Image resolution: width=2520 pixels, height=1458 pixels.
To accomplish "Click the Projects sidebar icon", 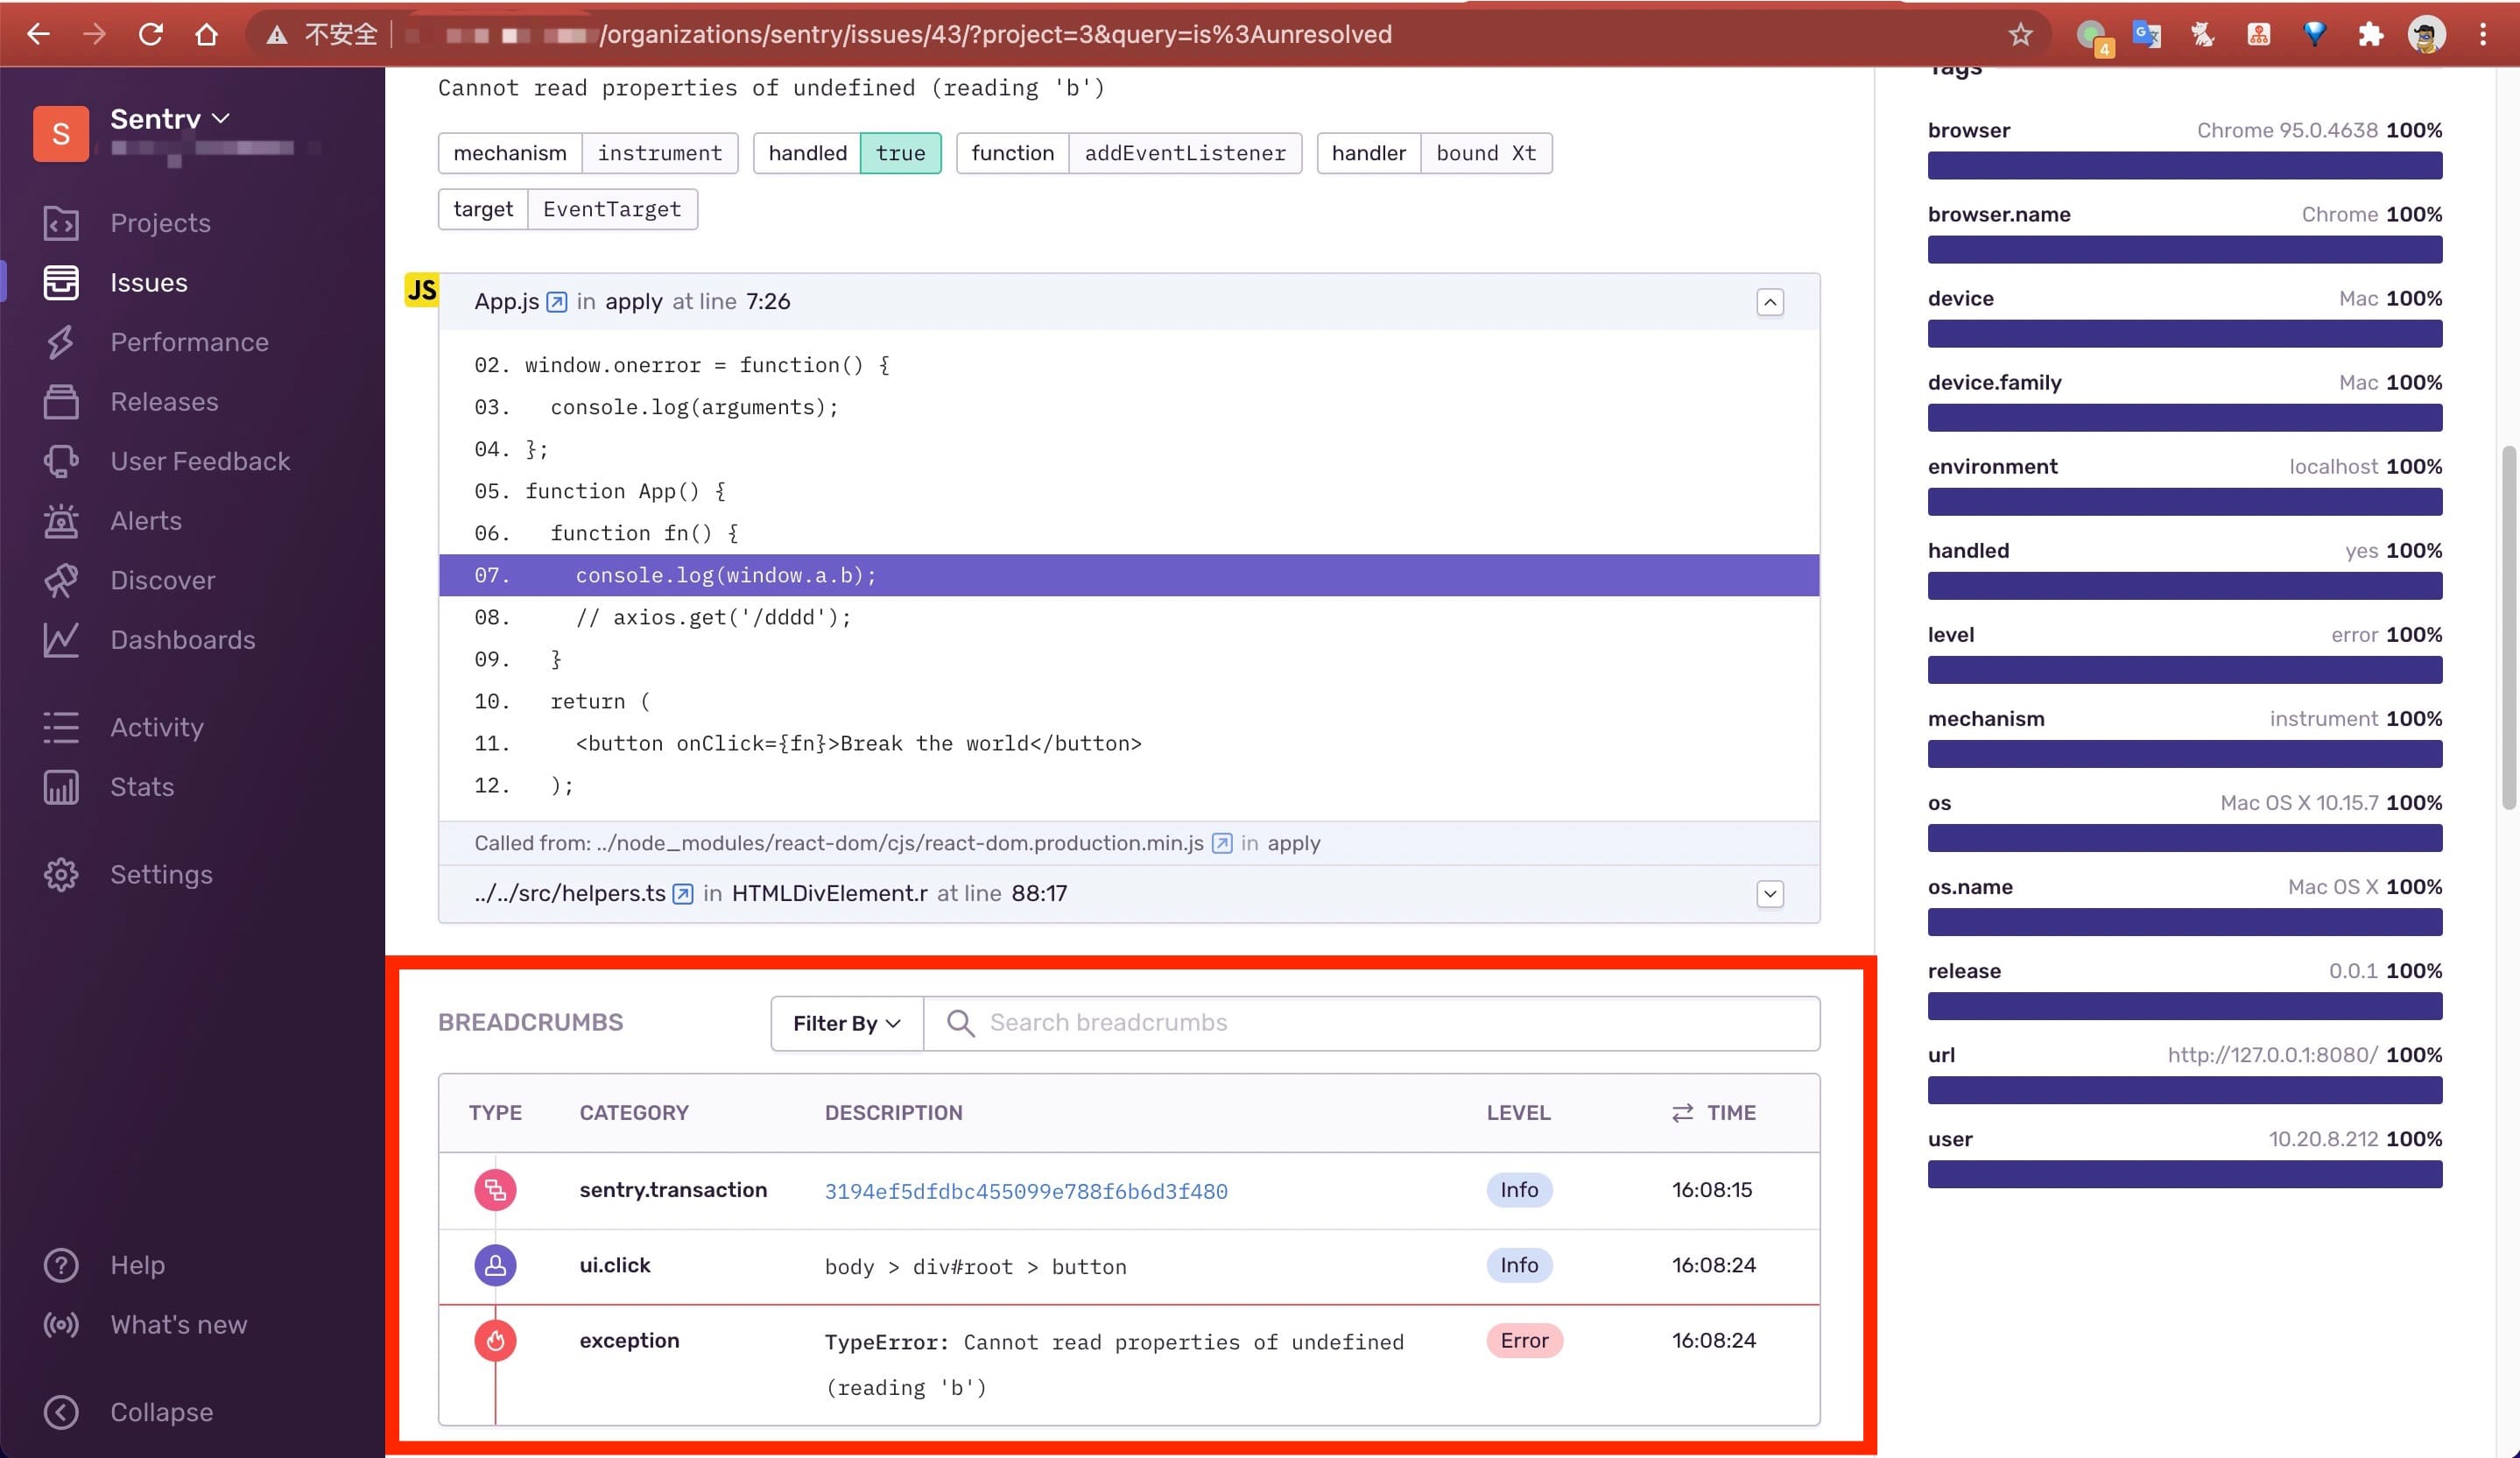I will pyautogui.click(x=61, y=223).
